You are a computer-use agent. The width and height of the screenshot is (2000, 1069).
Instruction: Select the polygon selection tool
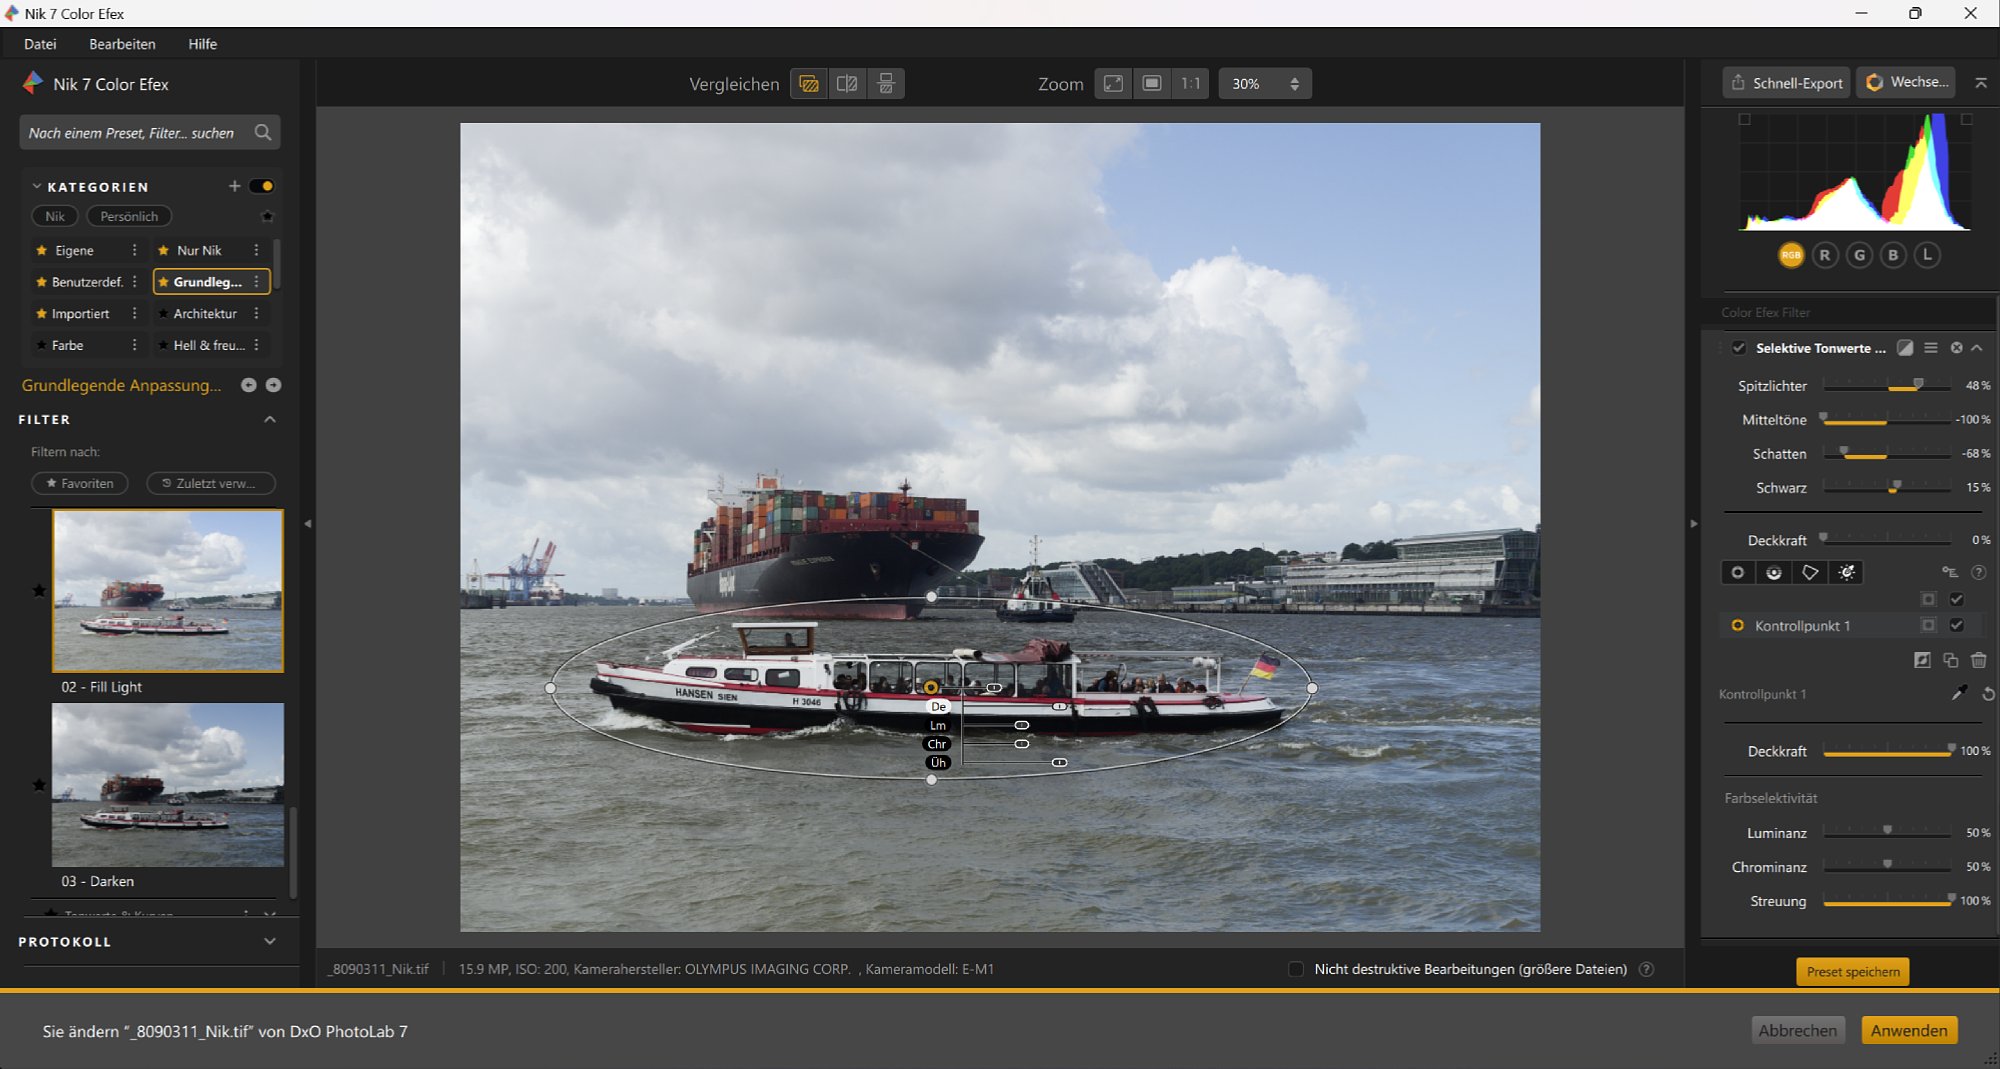click(x=1810, y=572)
